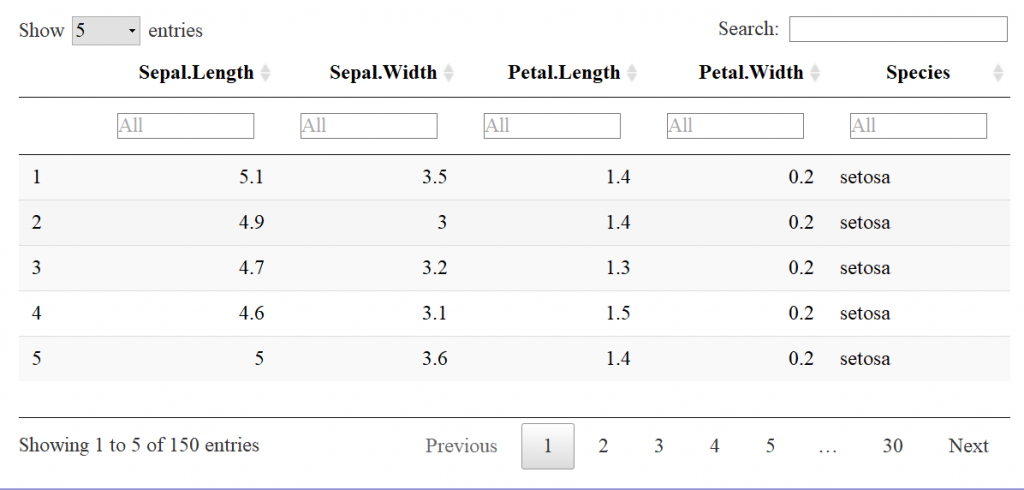Viewport: 1024px width, 490px height.
Task: Focus the Sepal.Length filter field
Action: click(185, 125)
